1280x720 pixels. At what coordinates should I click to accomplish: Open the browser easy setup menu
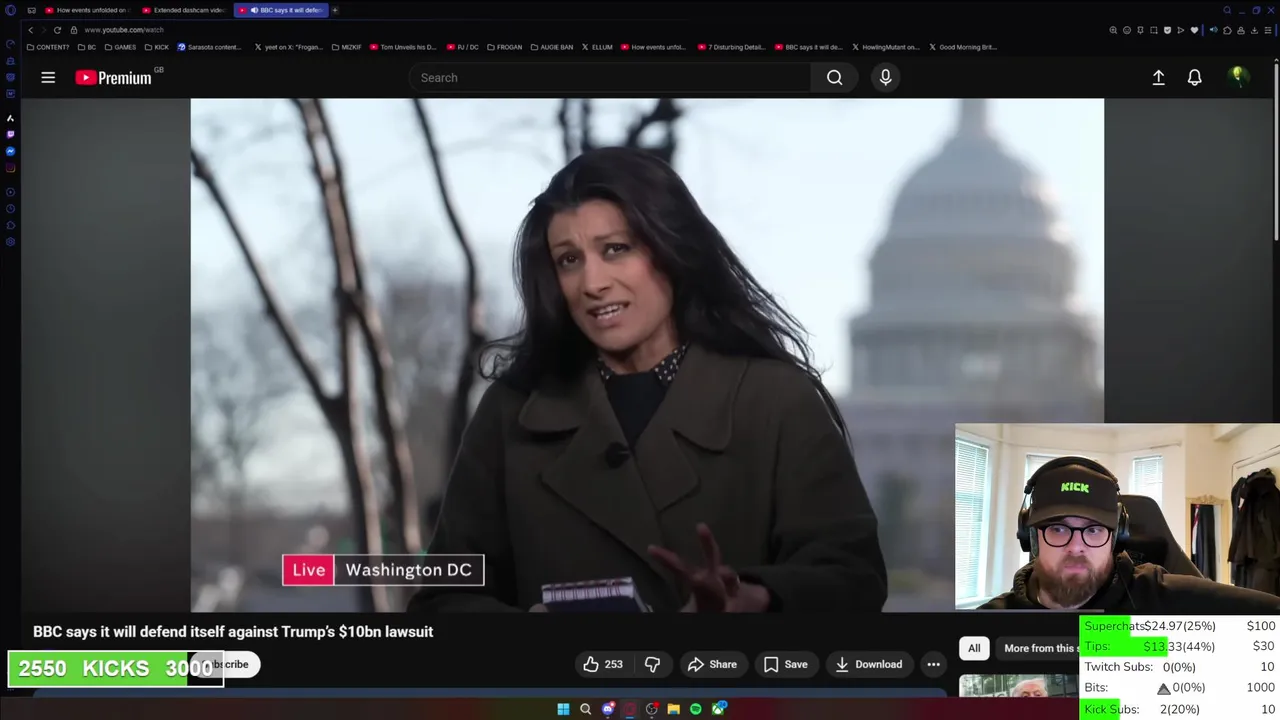tap(1268, 30)
